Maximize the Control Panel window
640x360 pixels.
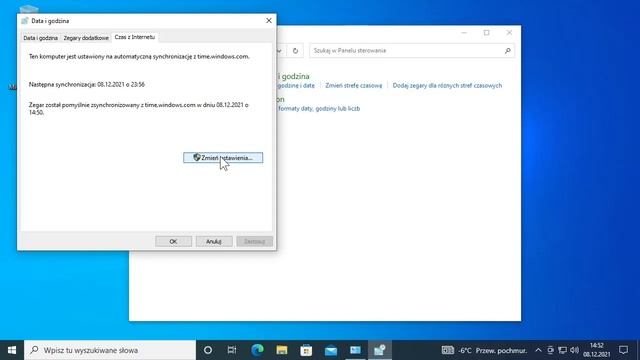pyautogui.click(x=487, y=33)
